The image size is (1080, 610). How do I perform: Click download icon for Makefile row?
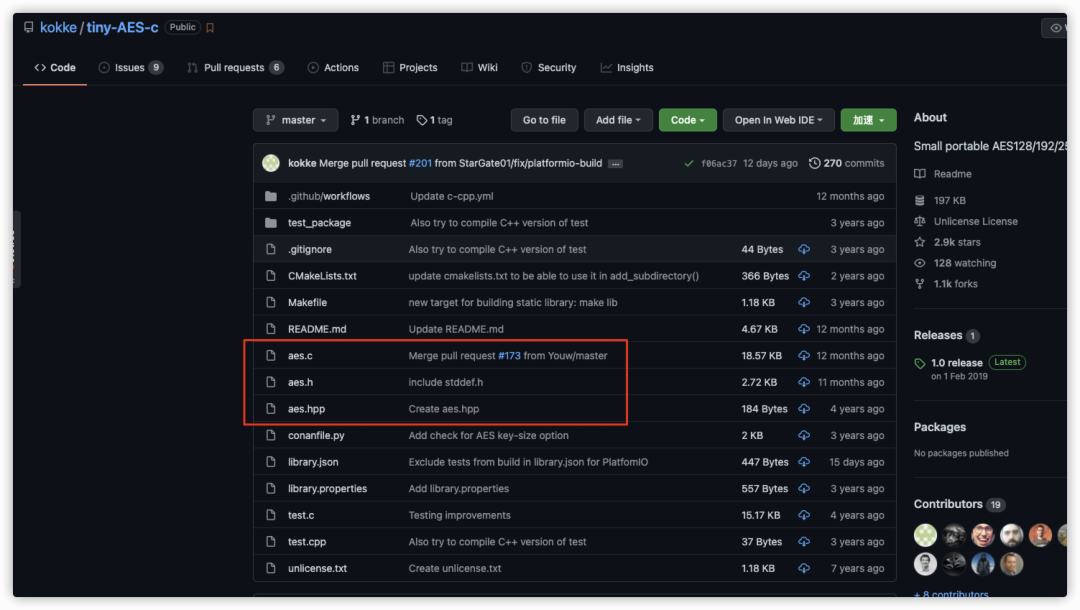click(x=804, y=302)
